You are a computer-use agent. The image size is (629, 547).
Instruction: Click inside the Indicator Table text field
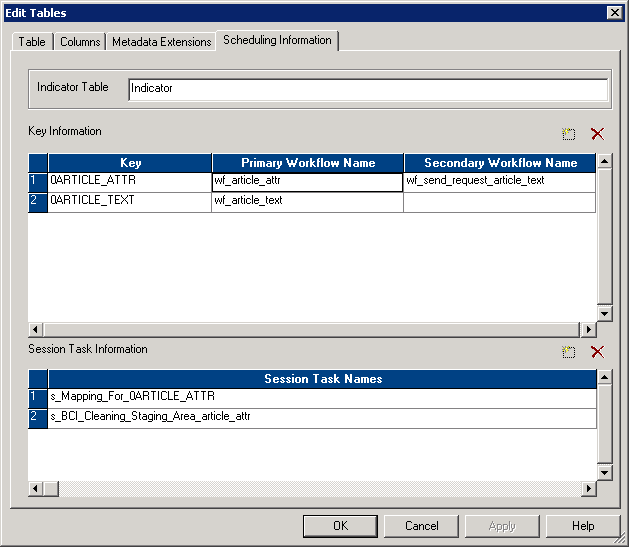pyautogui.click(x=368, y=89)
